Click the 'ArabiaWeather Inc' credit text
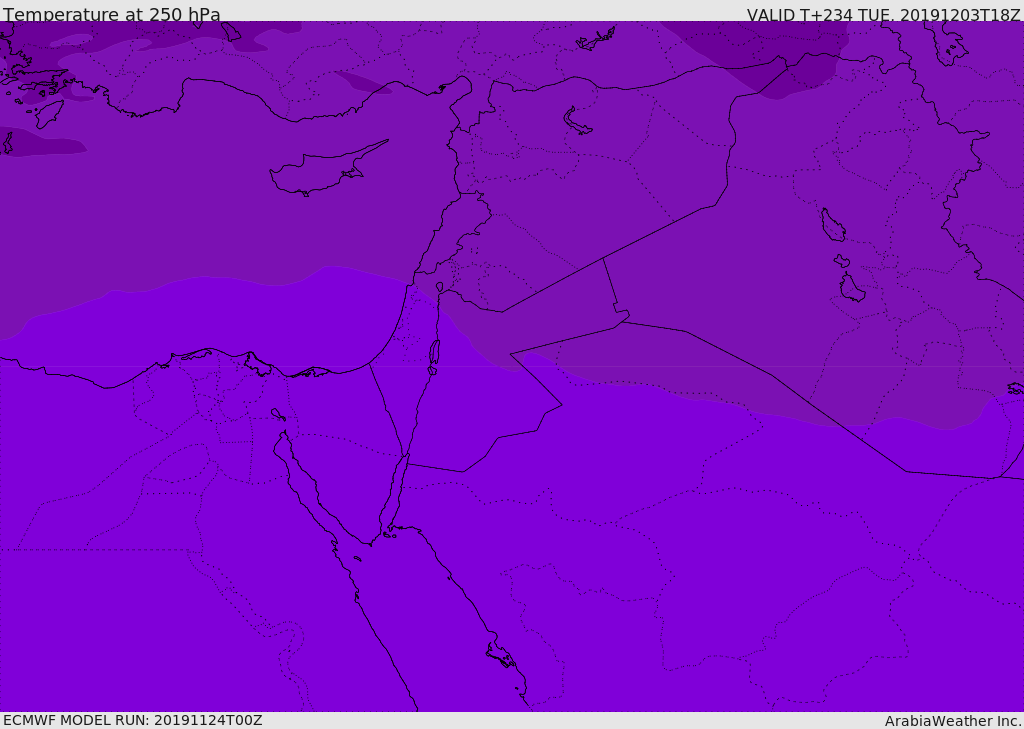This screenshot has width=1024, height=729. [953, 721]
